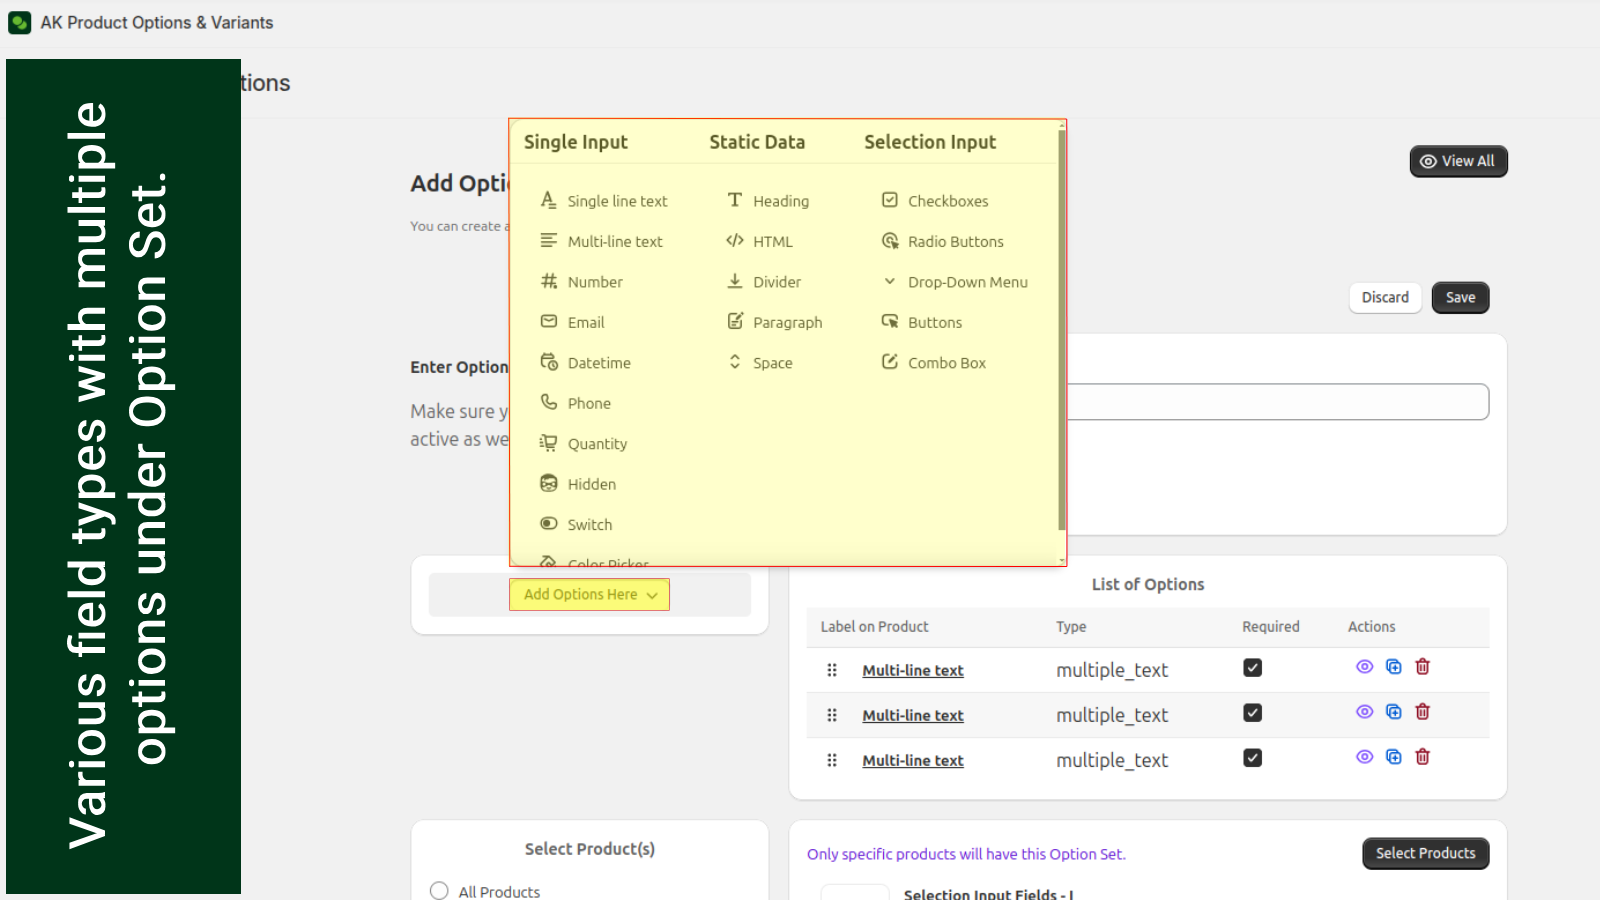Click the AK Product Options app logo

click(x=19, y=22)
